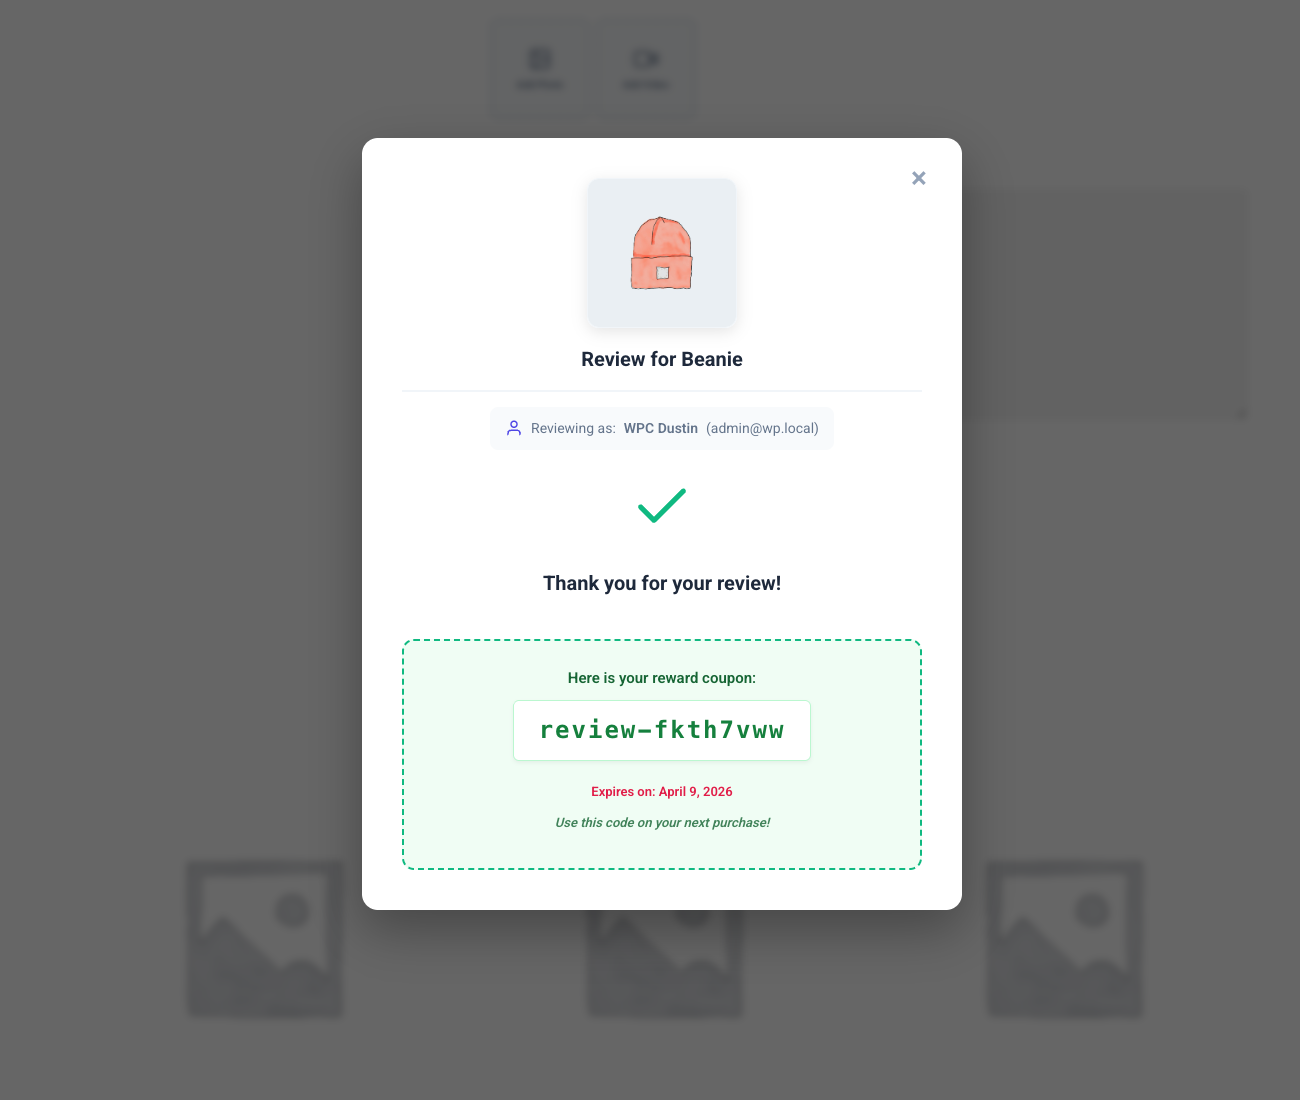
Task: Click the Thank you for your review message
Action: coord(662,583)
